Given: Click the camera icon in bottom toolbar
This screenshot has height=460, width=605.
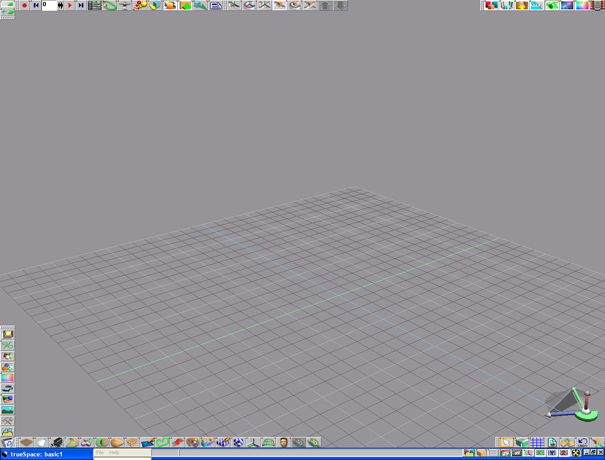Looking at the screenshot, I should (x=56, y=442).
